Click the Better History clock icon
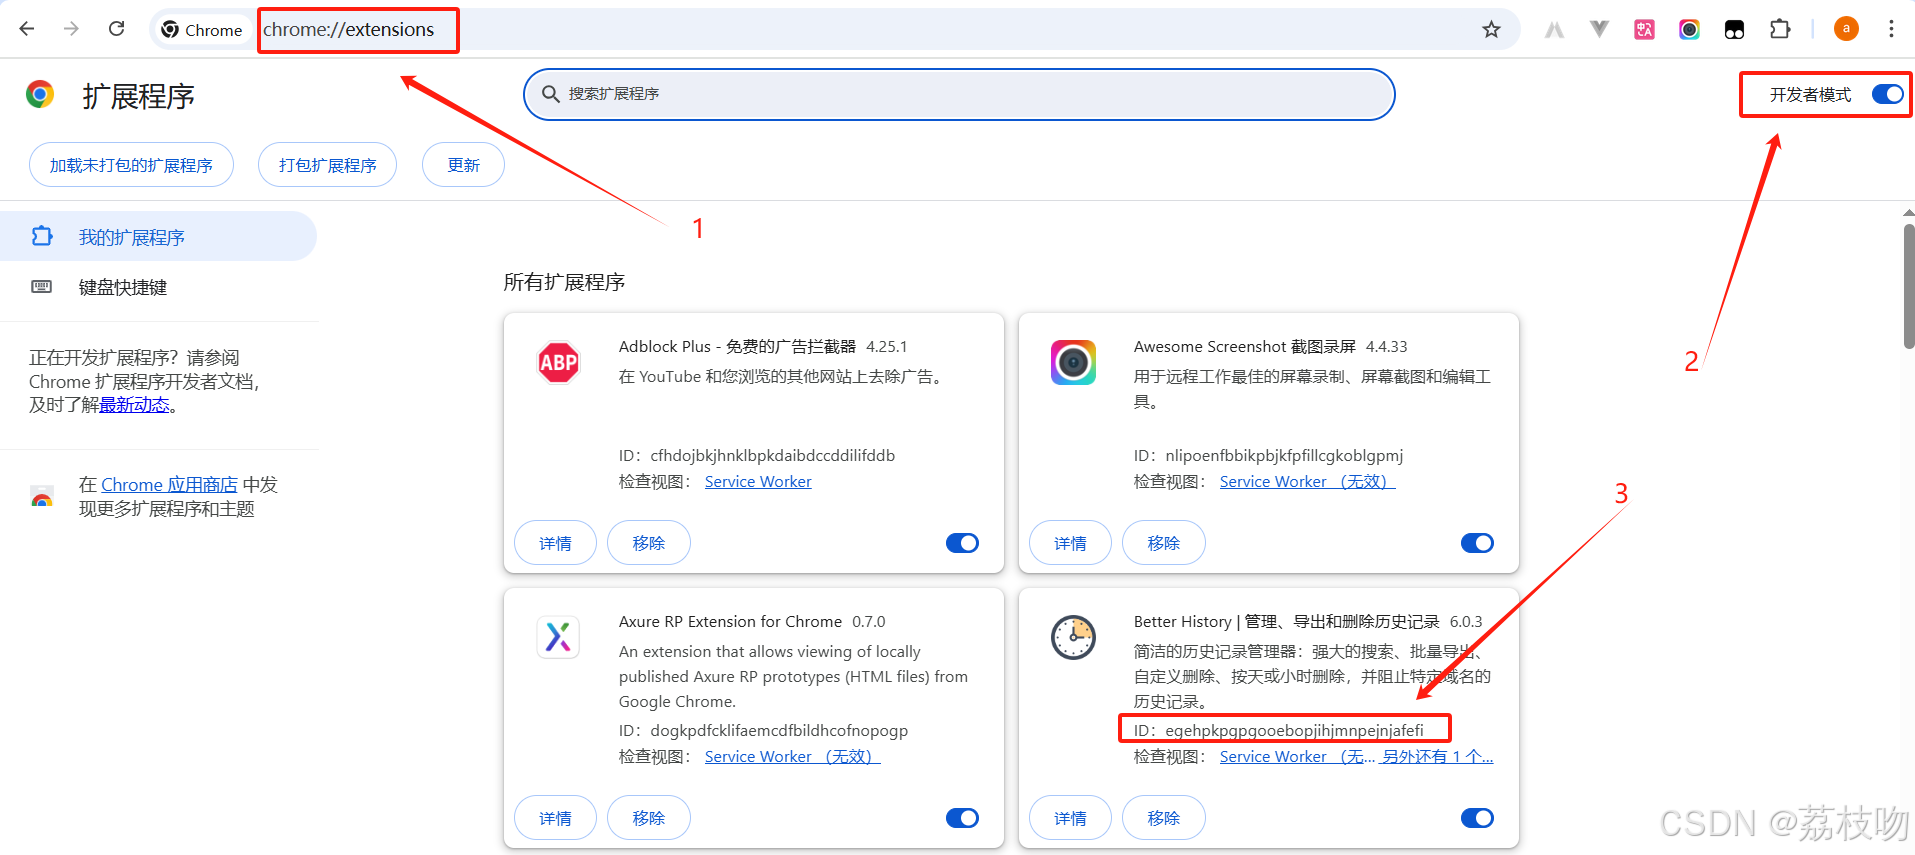 pyautogui.click(x=1073, y=637)
